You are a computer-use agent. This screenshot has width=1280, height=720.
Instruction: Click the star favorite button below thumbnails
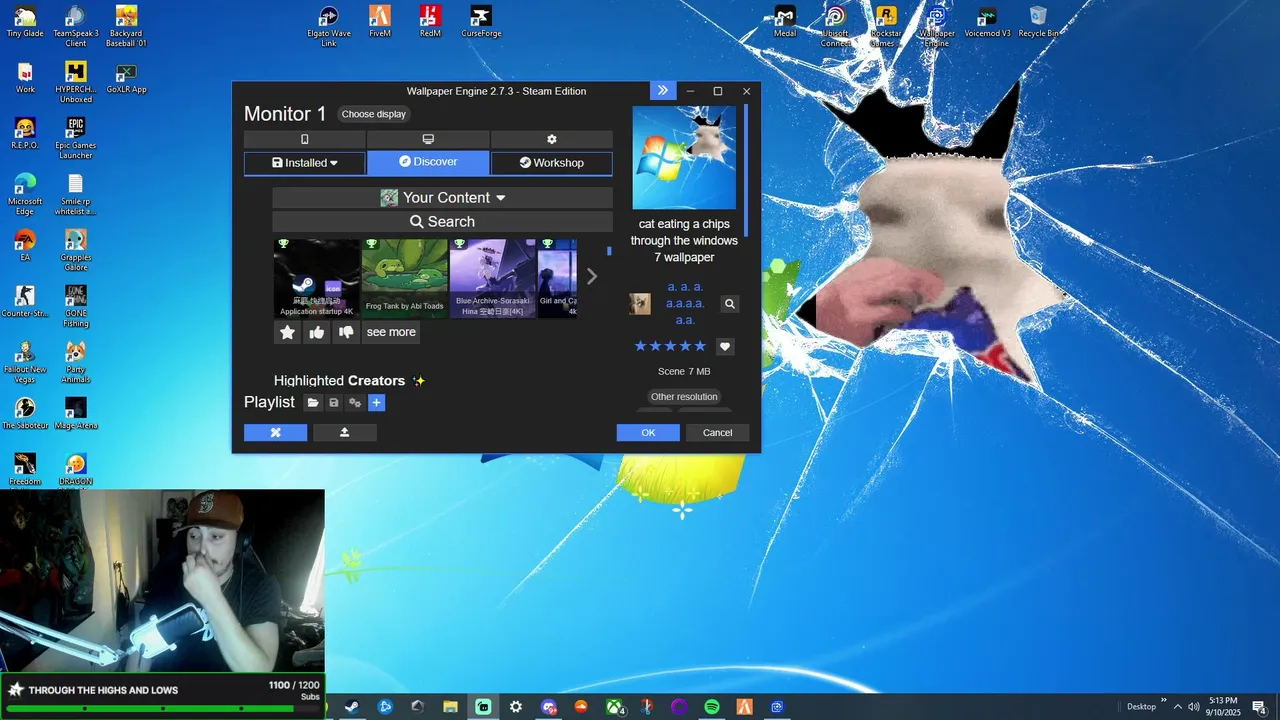[288, 332]
